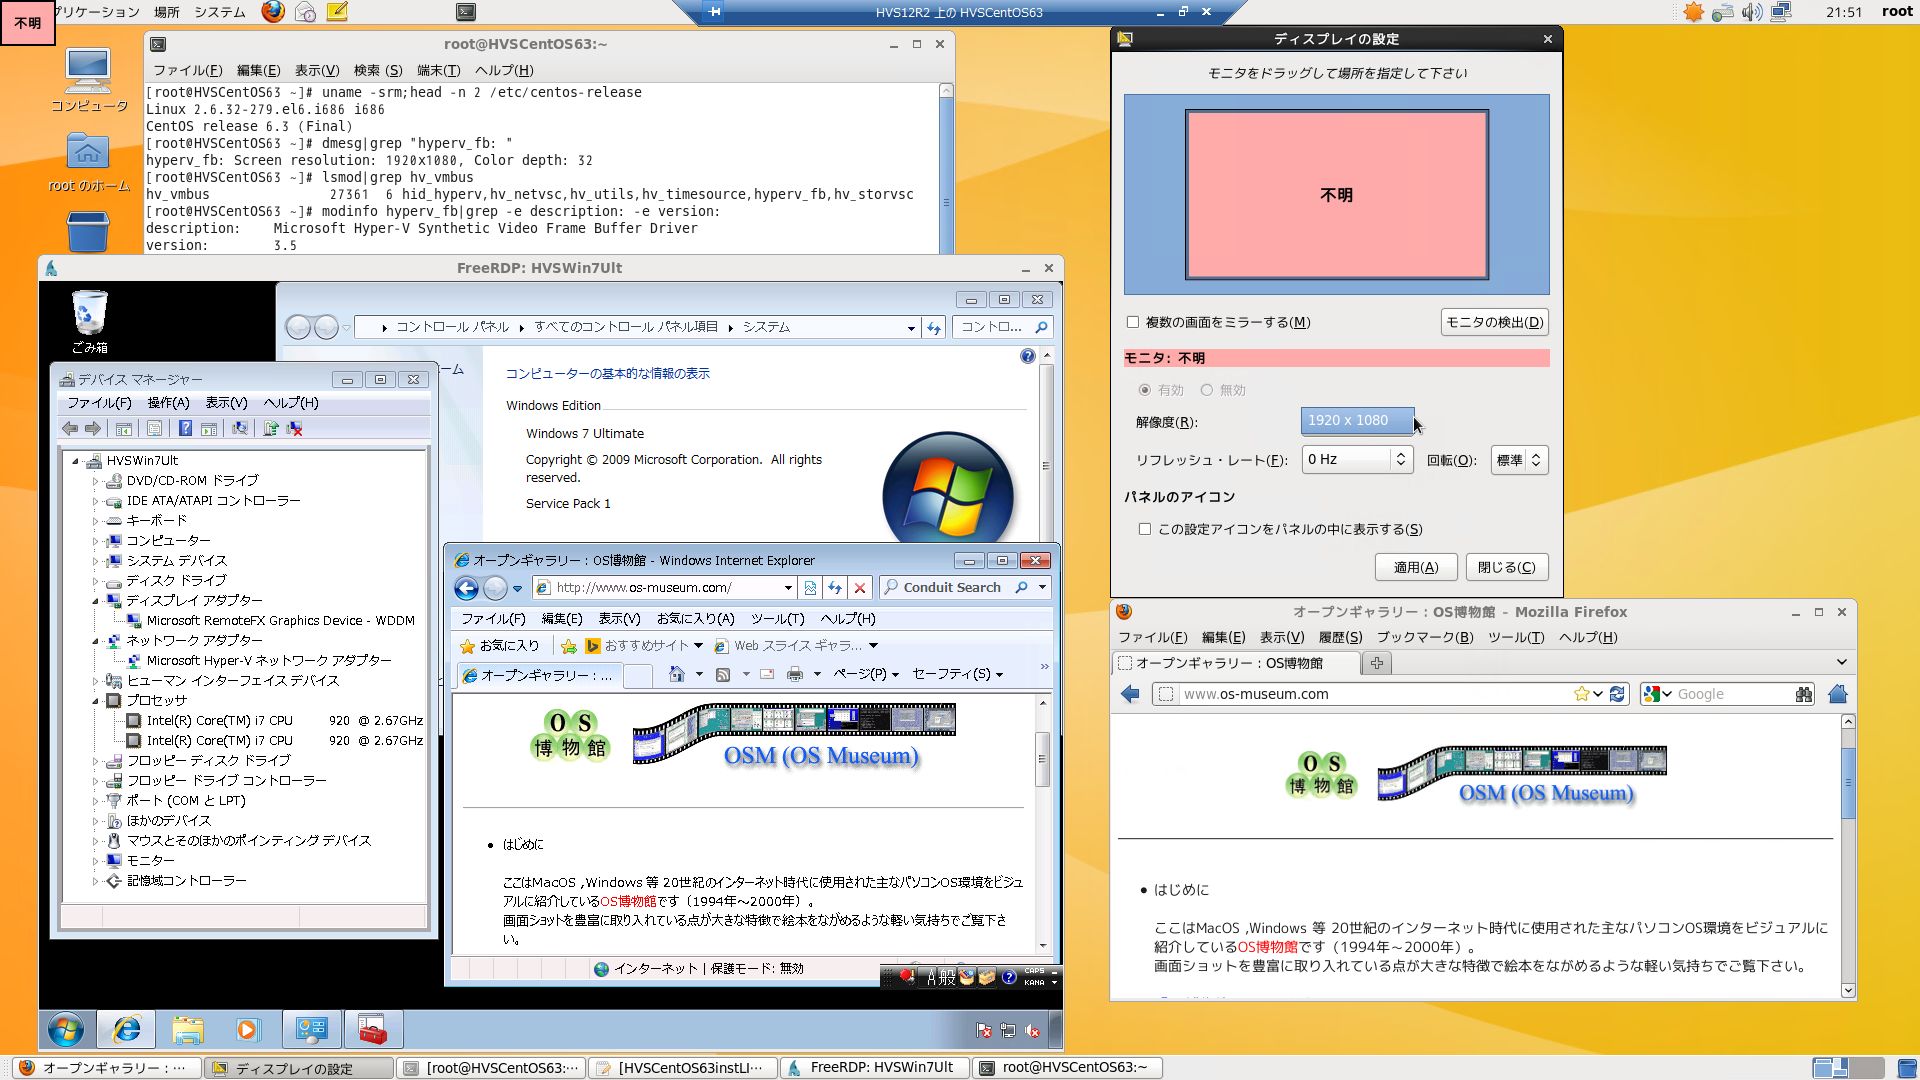This screenshot has height=1080, width=1920.
Task: Select the 有効 radio button
Action: tap(1145, 390)
